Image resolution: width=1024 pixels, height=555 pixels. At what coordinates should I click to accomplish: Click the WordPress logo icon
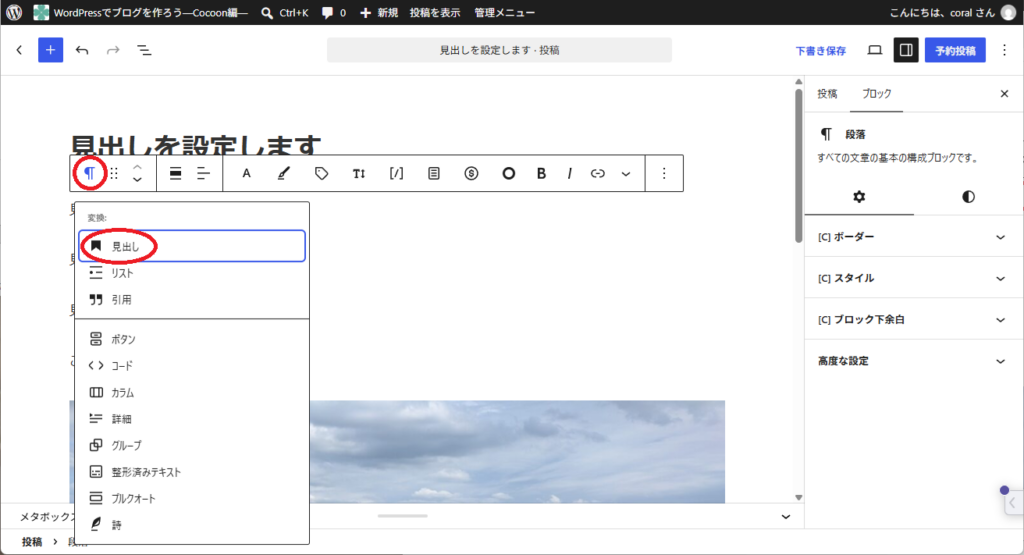click(14, 12)
